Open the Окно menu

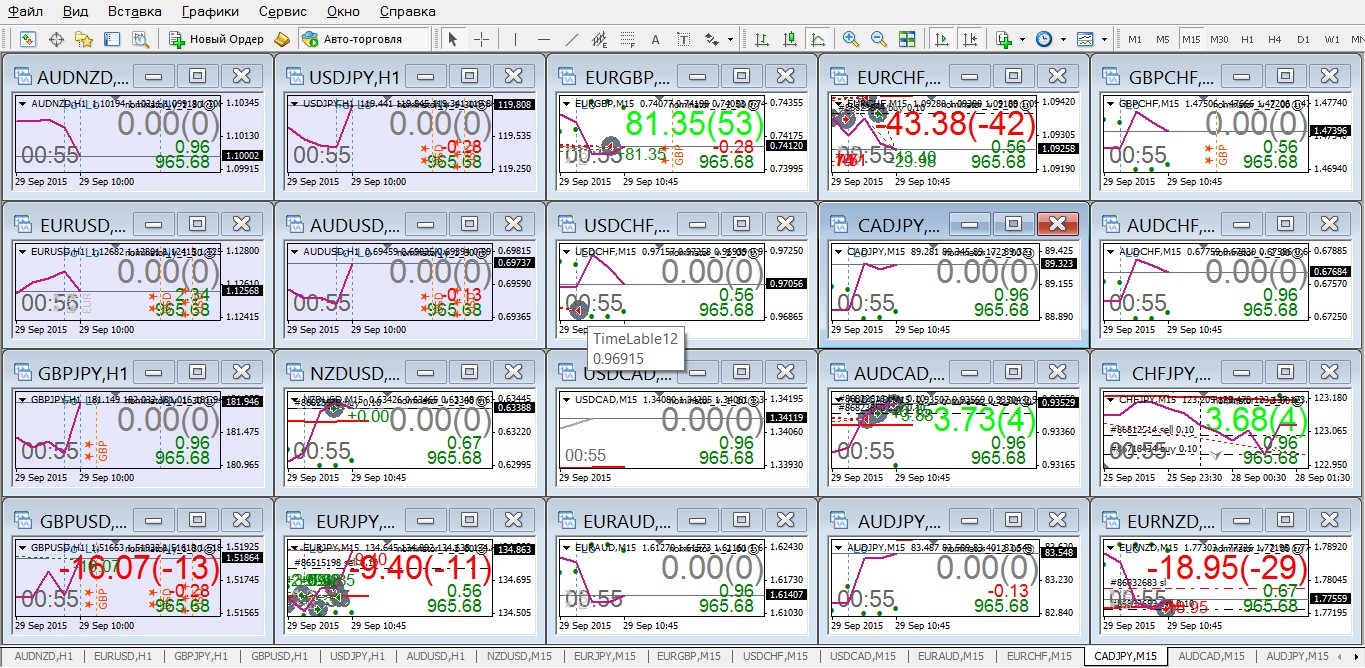click(x=343, y=11)
